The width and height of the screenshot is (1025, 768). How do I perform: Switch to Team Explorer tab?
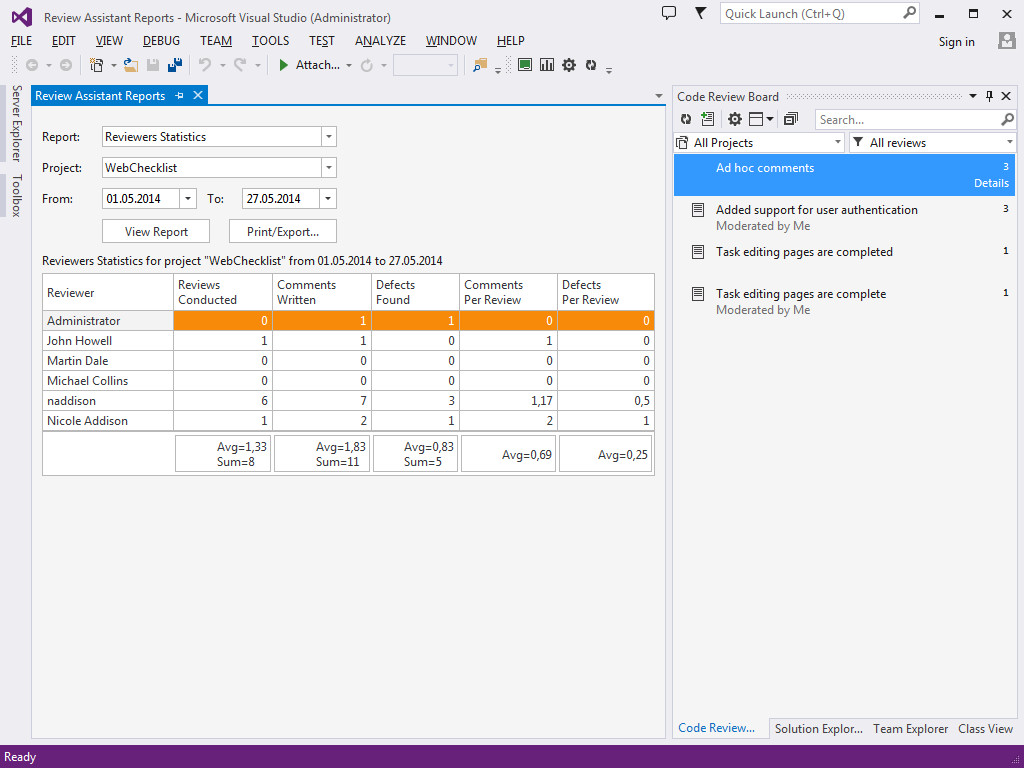pyautogui.click(x=910, y=728)
